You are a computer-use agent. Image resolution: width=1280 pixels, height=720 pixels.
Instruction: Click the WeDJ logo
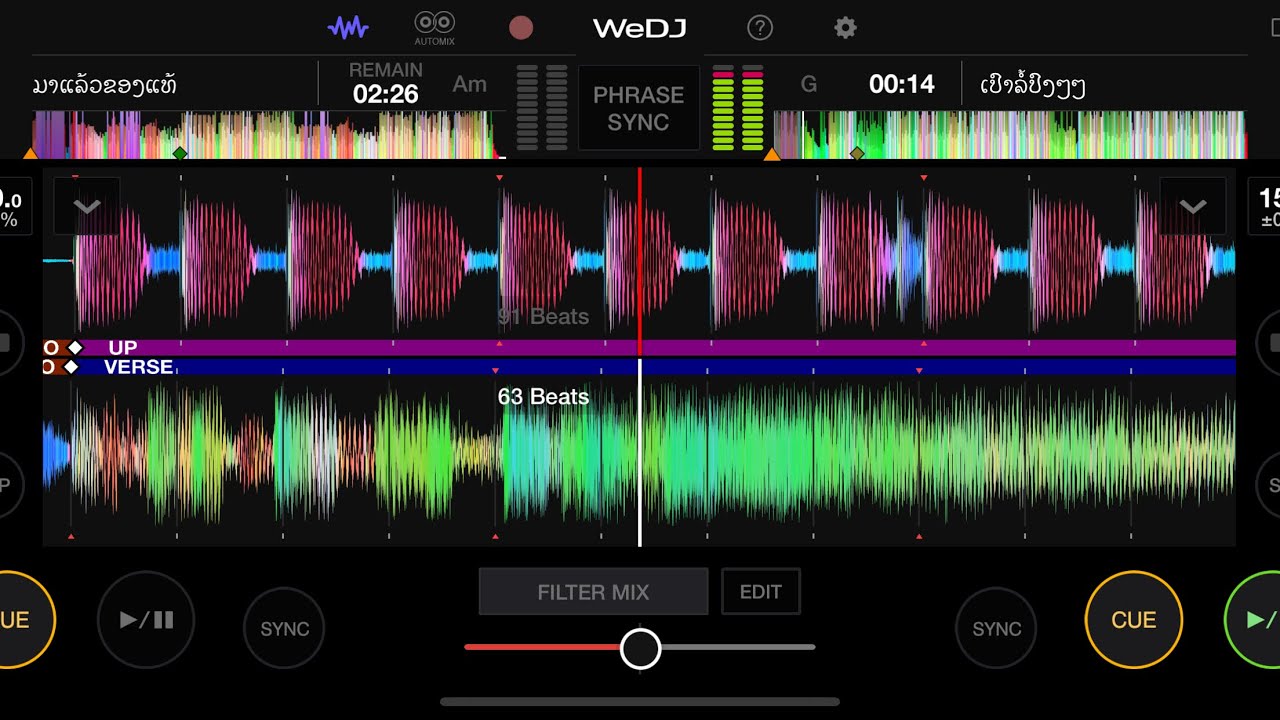coord(640,28)
